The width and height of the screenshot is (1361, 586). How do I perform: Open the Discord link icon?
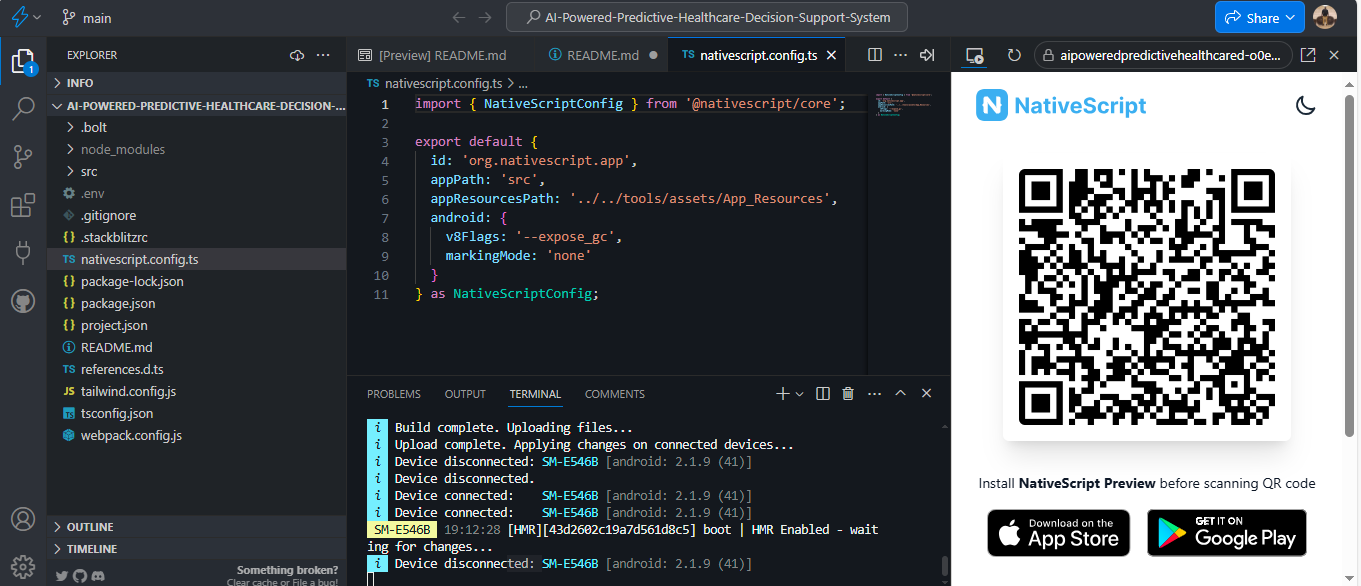[x=98, y=576]
